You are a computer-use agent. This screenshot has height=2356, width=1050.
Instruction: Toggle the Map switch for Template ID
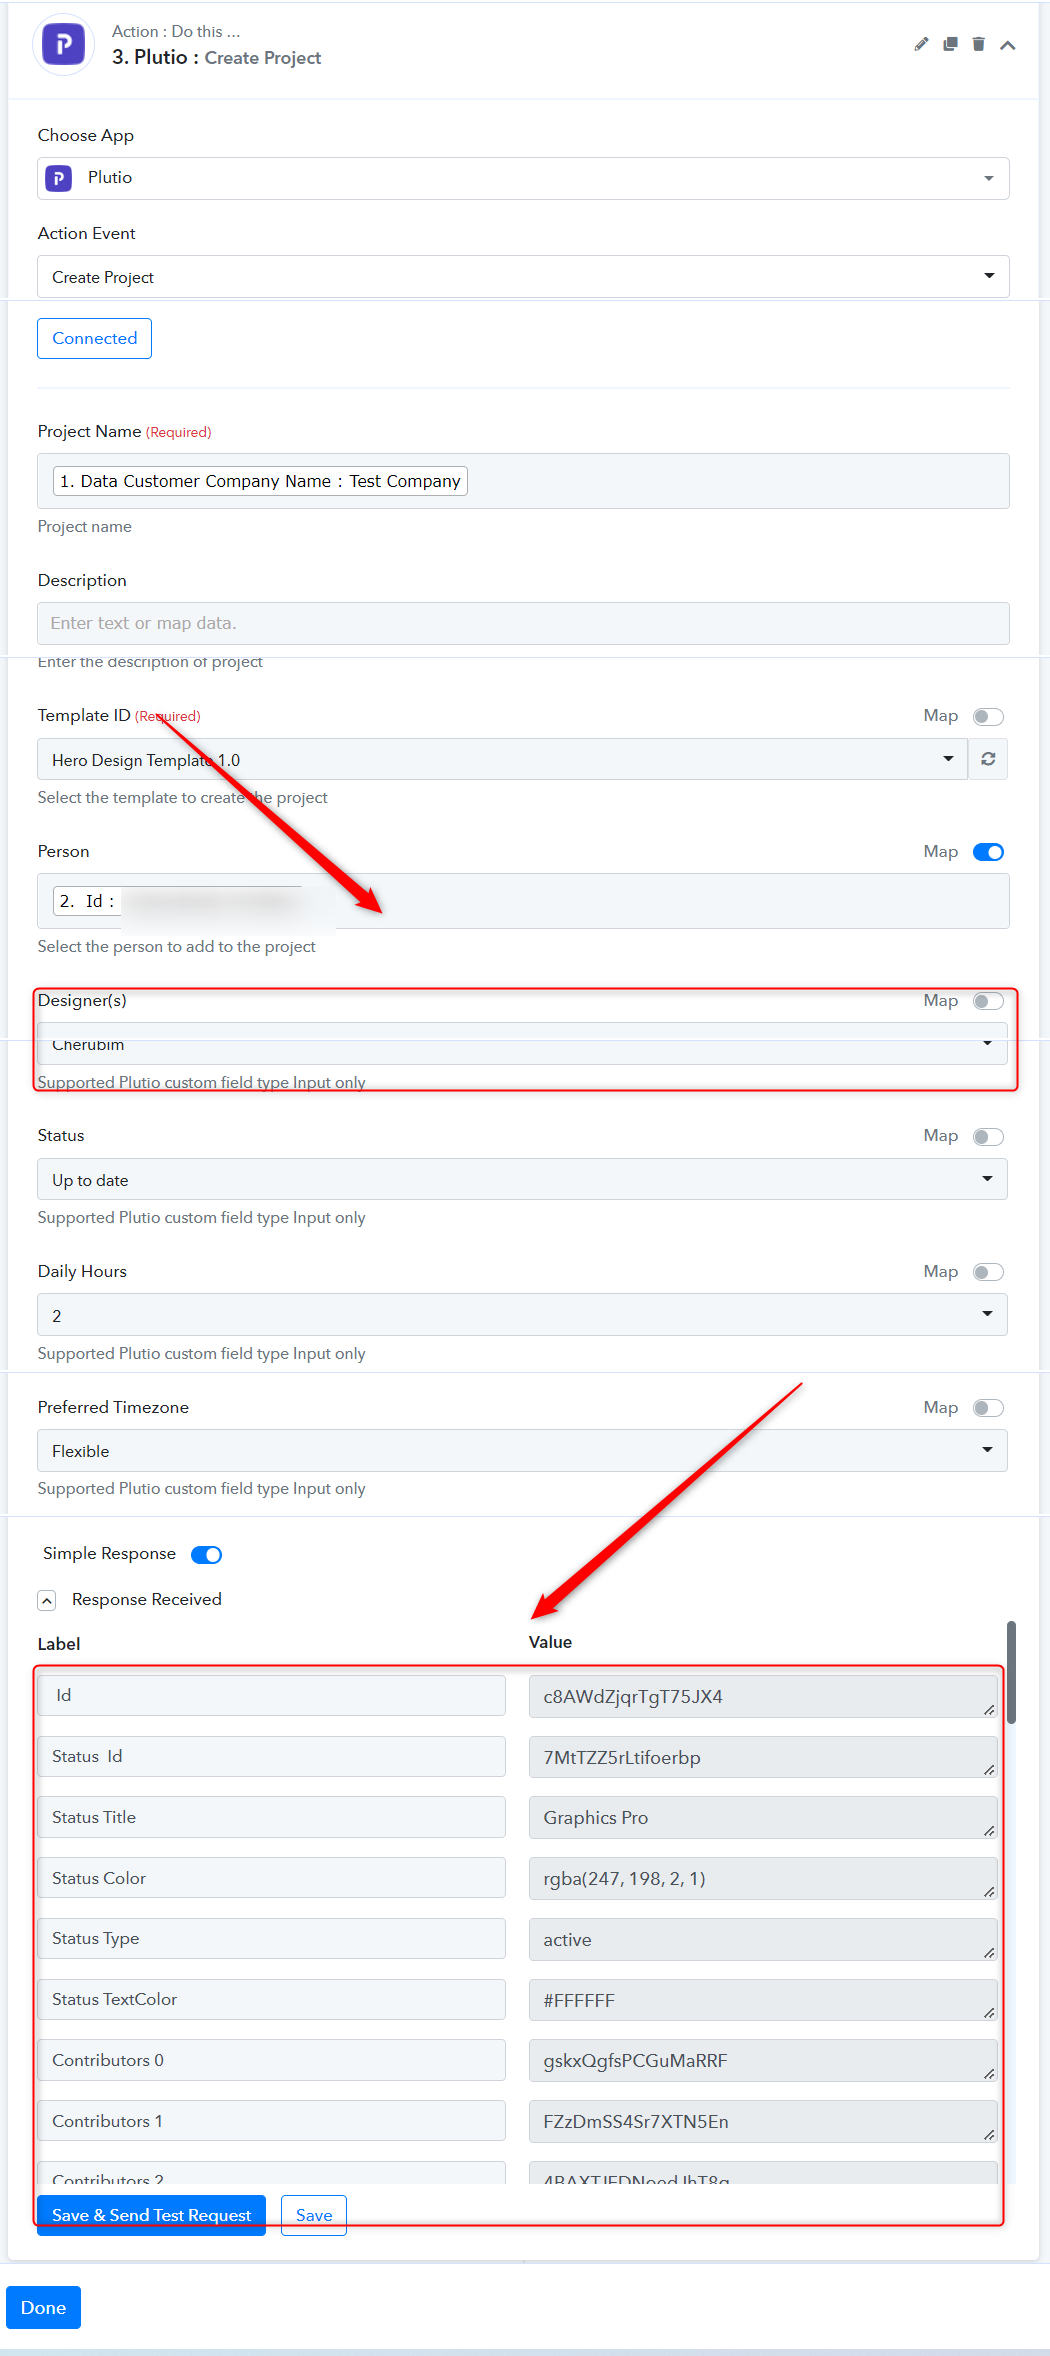[x=988, y=717]
